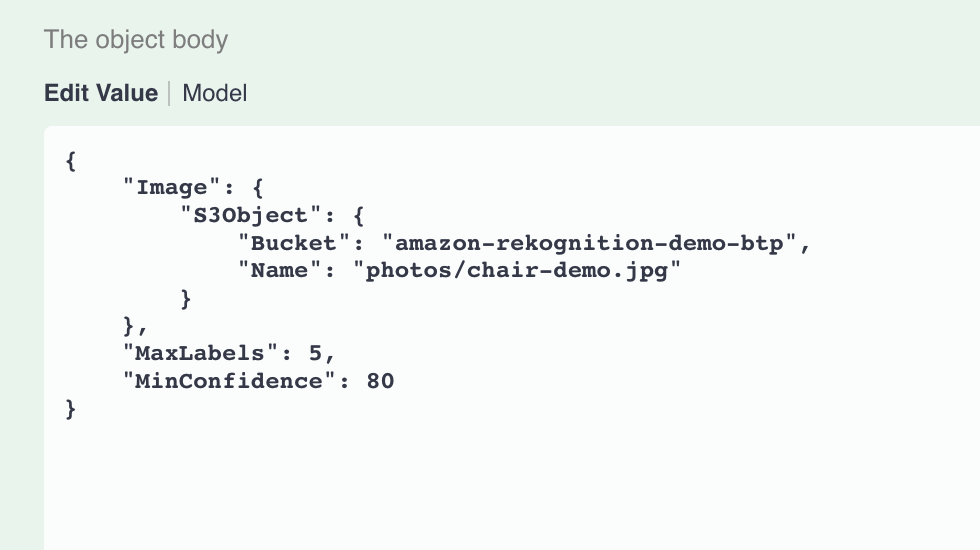
Task: Click the MaxLabels value 5
Action: (x=315, y=353)
